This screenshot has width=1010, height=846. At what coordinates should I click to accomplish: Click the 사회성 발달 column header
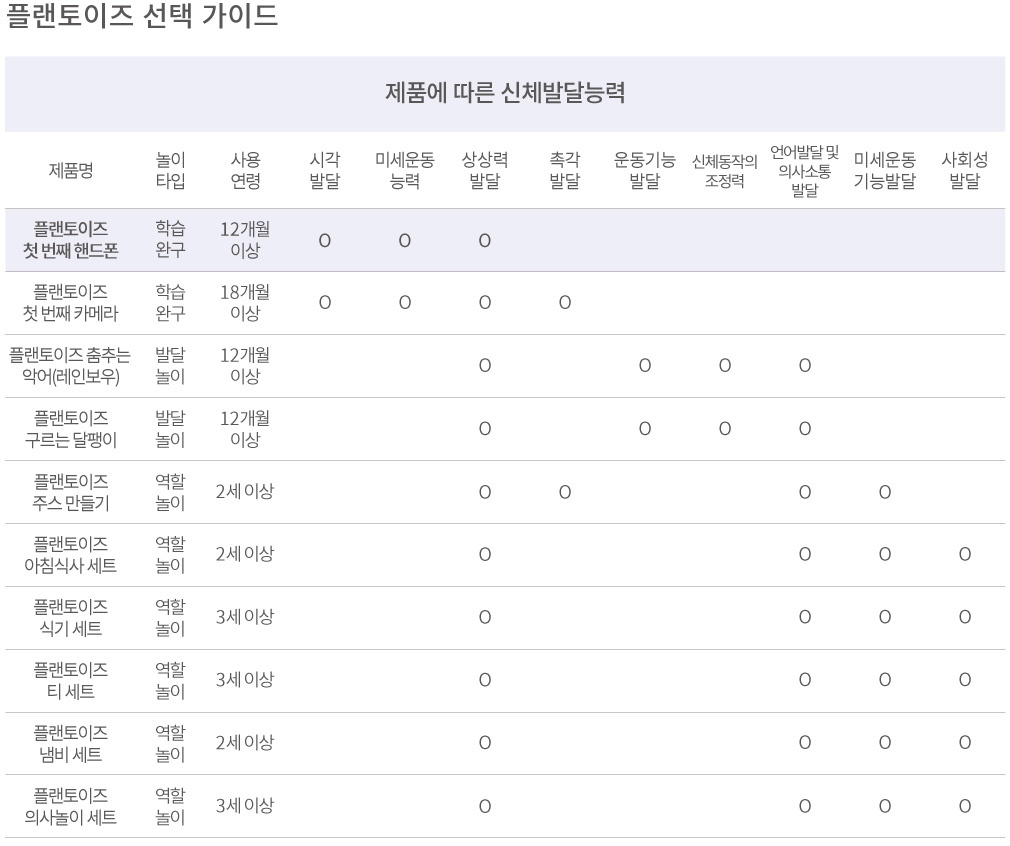(x=965, y=170)
